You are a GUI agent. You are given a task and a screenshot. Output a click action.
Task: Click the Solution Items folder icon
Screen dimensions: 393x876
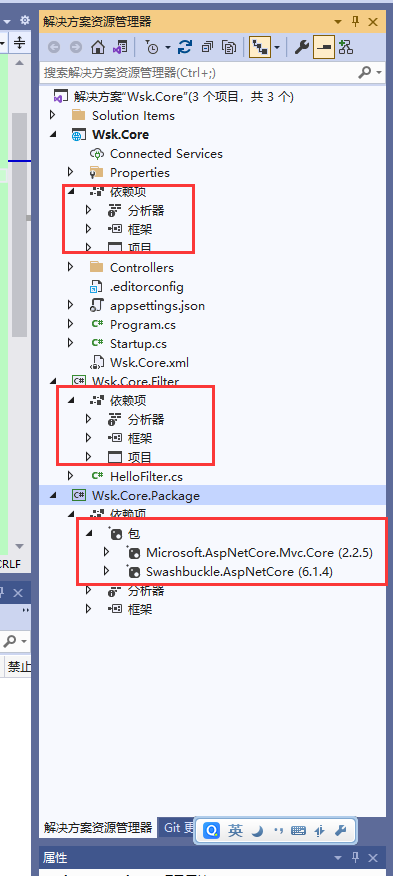pos(79,116)
